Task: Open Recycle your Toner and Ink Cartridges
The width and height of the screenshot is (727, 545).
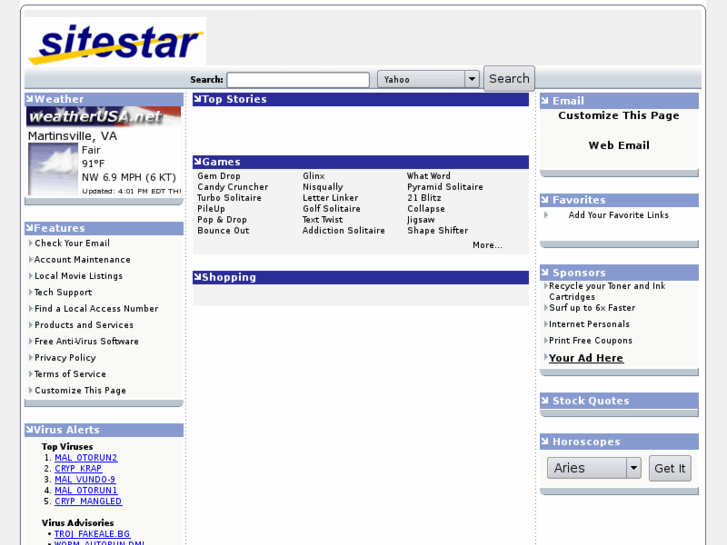Action: click(607, 291)
